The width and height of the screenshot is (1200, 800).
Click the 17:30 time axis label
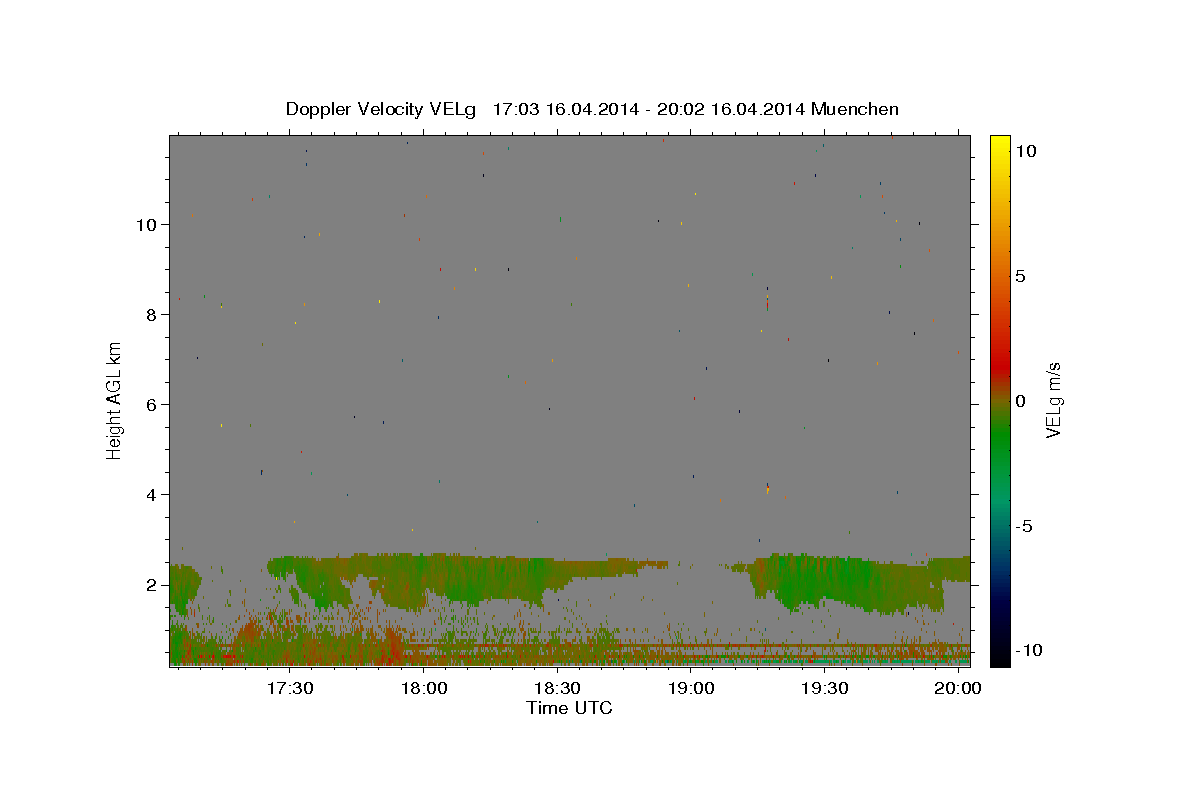coord(291,689)
